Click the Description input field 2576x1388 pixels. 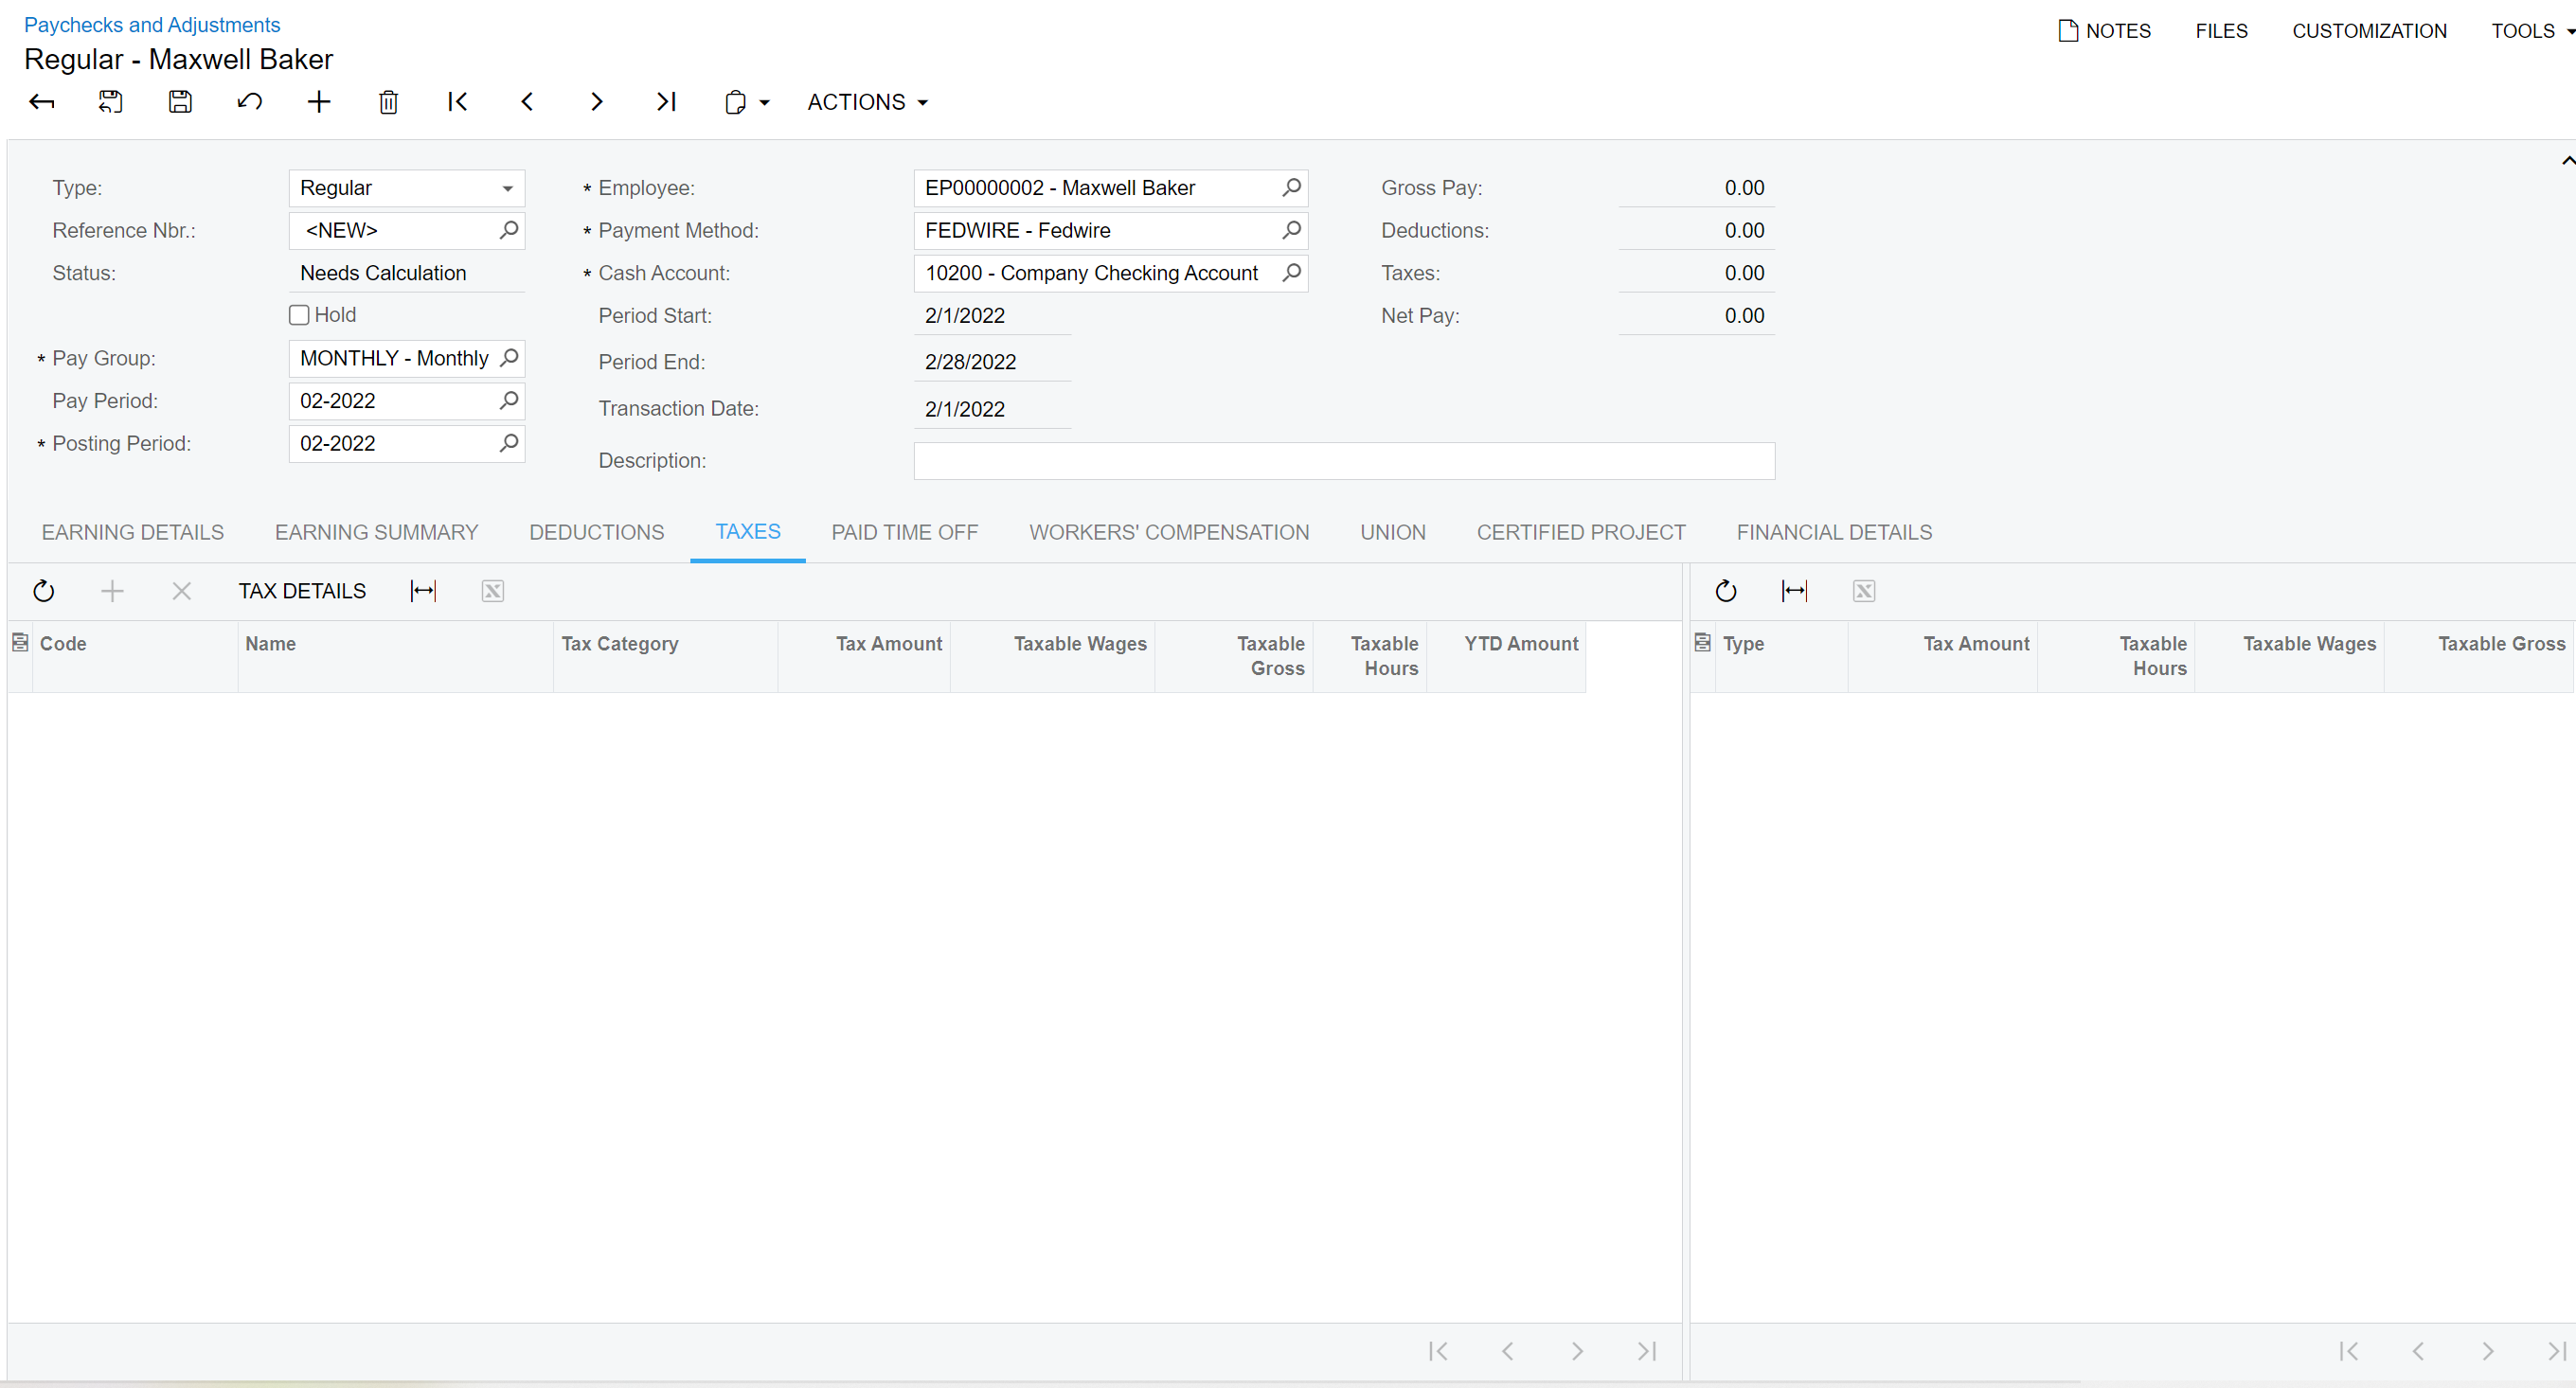[x=1344, y=461]
